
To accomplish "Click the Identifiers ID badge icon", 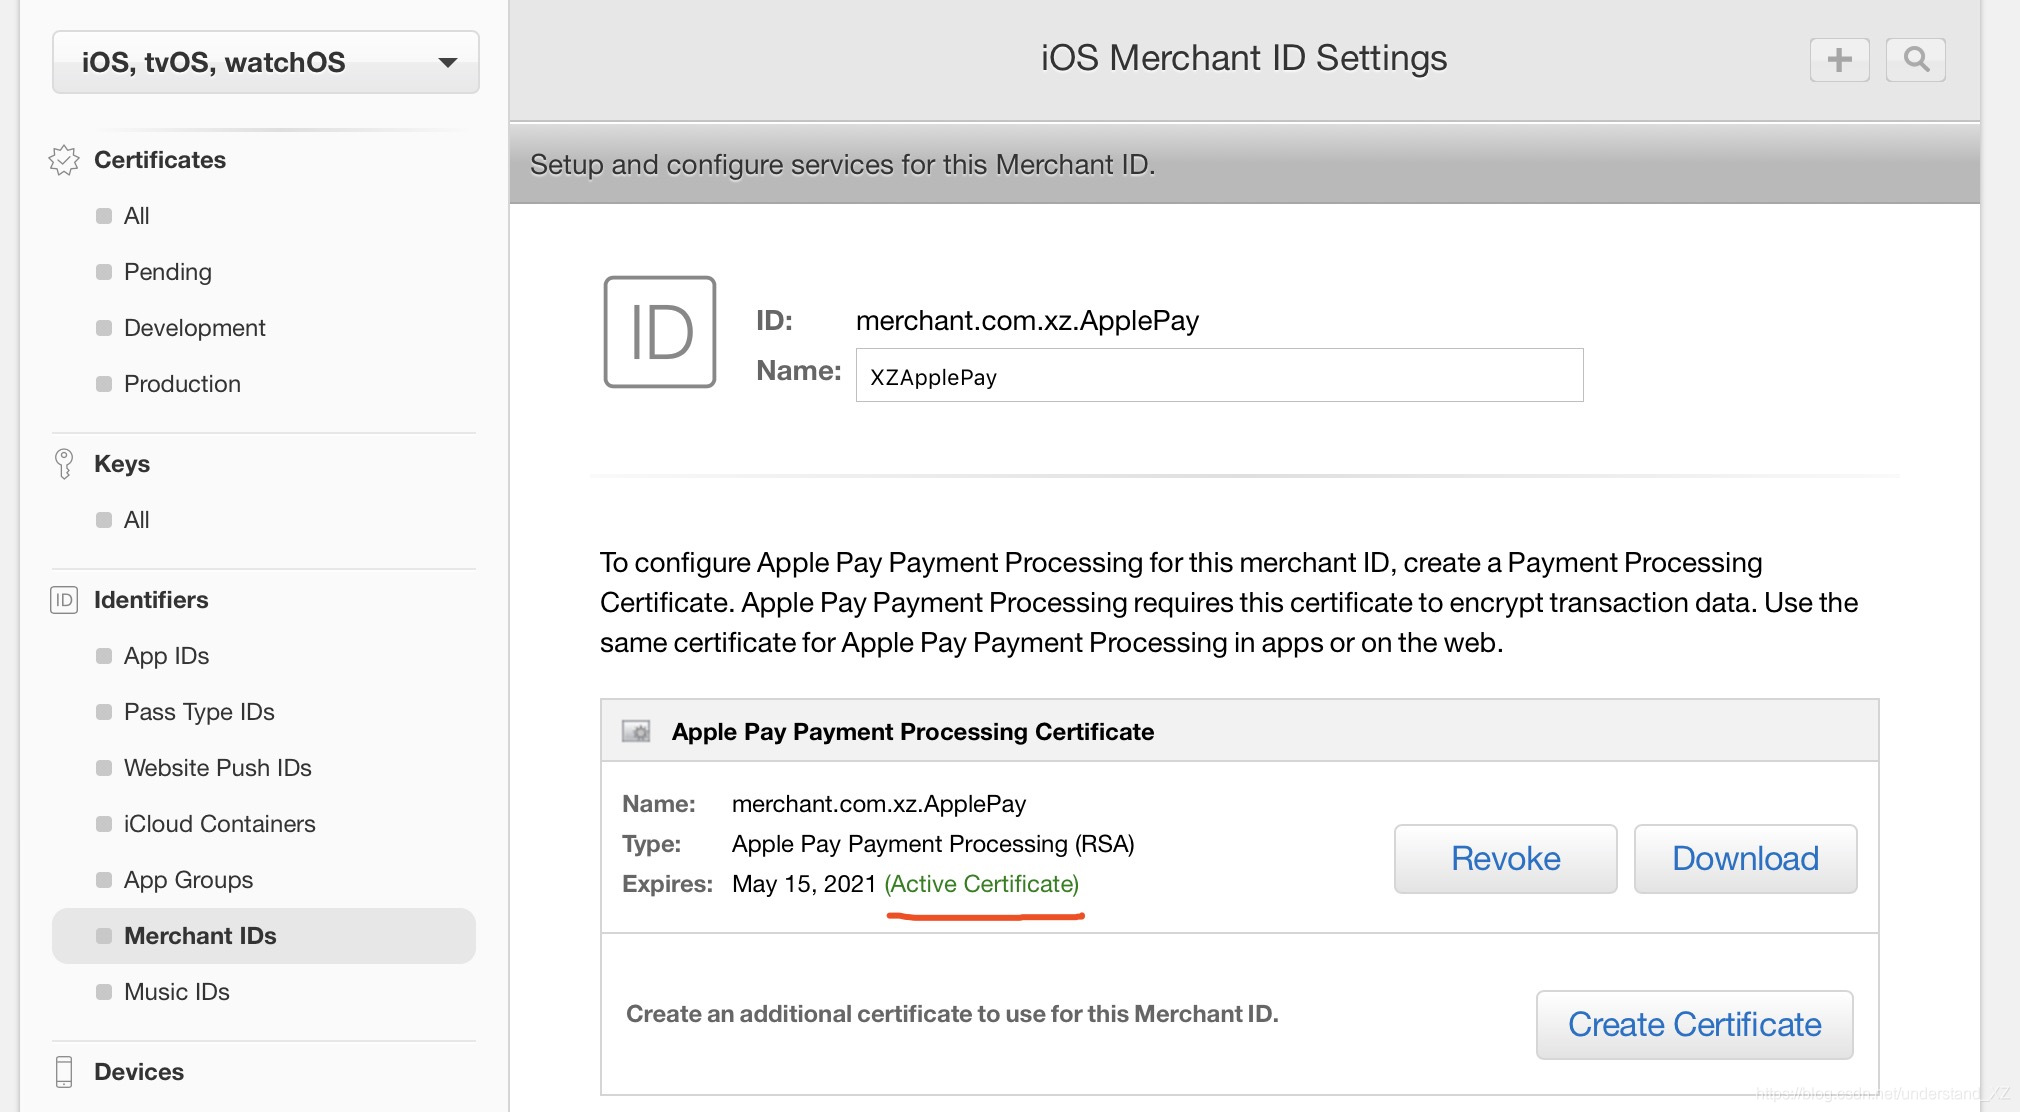I will click(x=64, y=600).
